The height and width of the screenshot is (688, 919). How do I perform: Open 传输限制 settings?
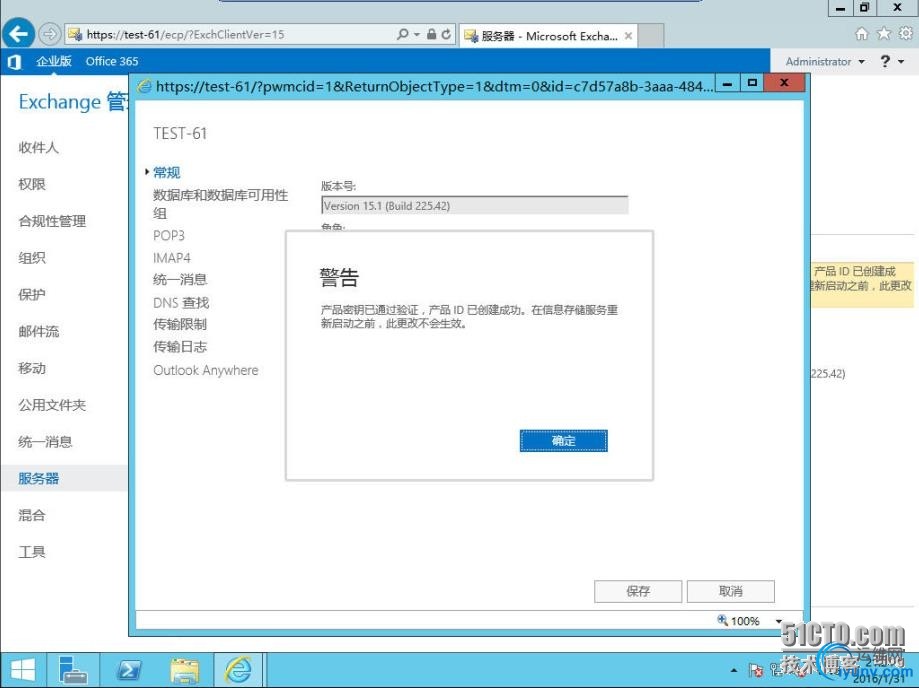coord(180,324)
